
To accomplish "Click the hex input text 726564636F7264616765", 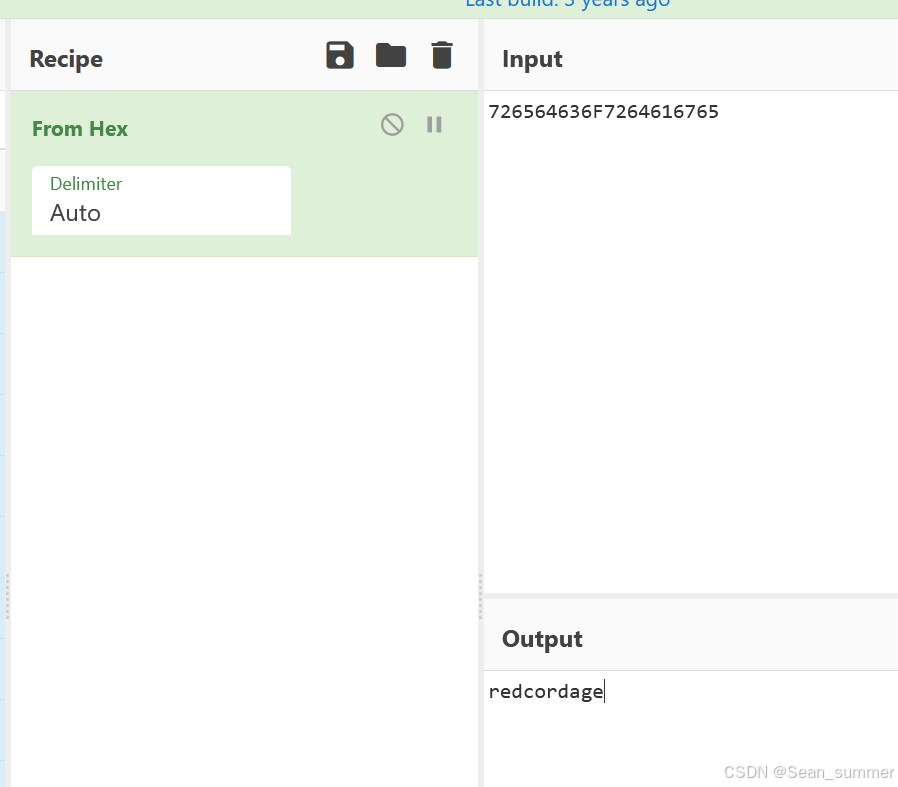I will [603, 112].
